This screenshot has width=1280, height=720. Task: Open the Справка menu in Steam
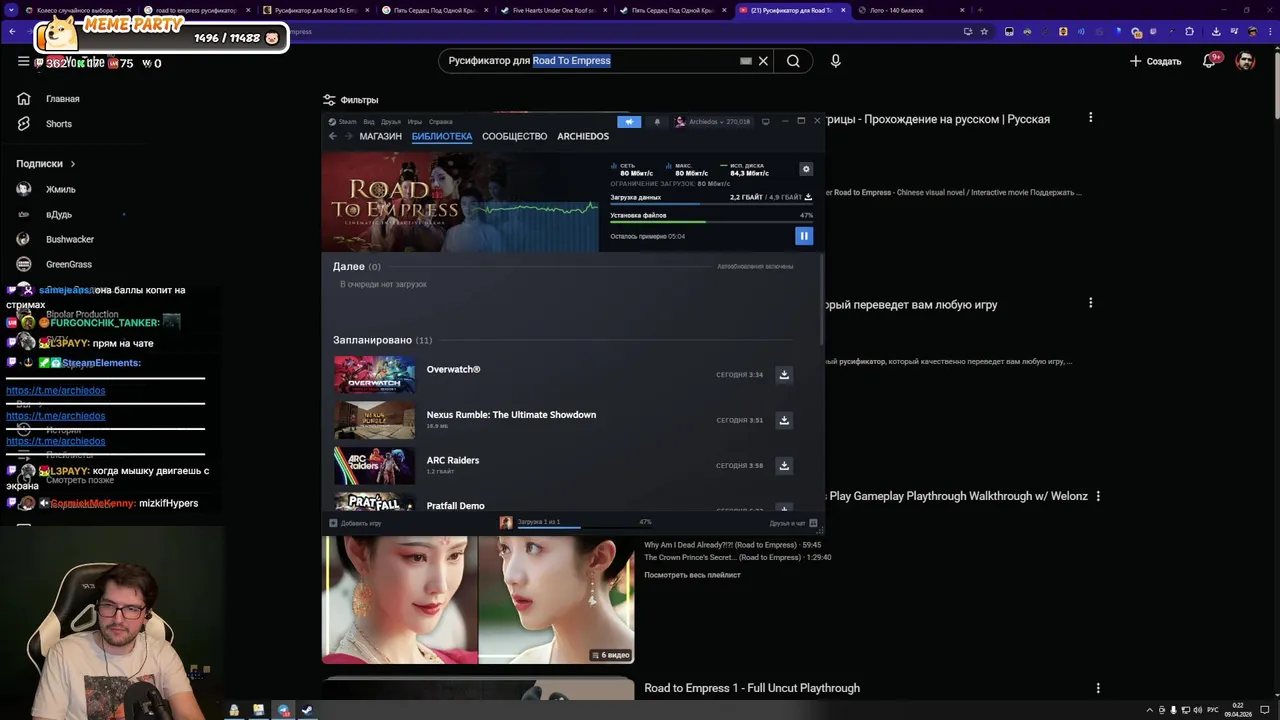click(440, 122)
